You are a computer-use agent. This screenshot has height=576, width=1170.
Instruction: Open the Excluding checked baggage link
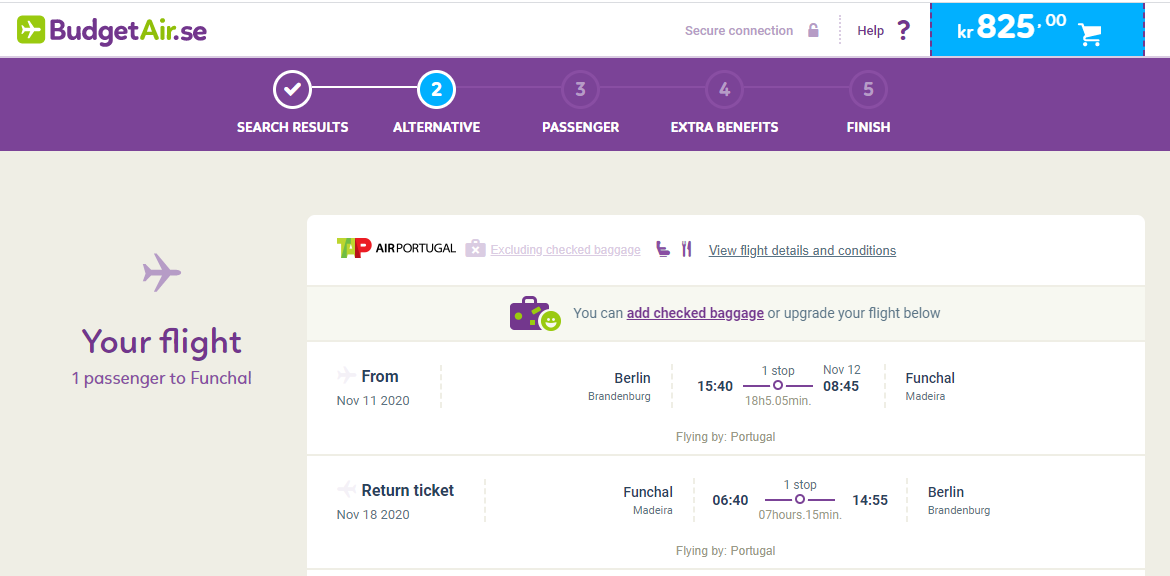coord(566,250)
